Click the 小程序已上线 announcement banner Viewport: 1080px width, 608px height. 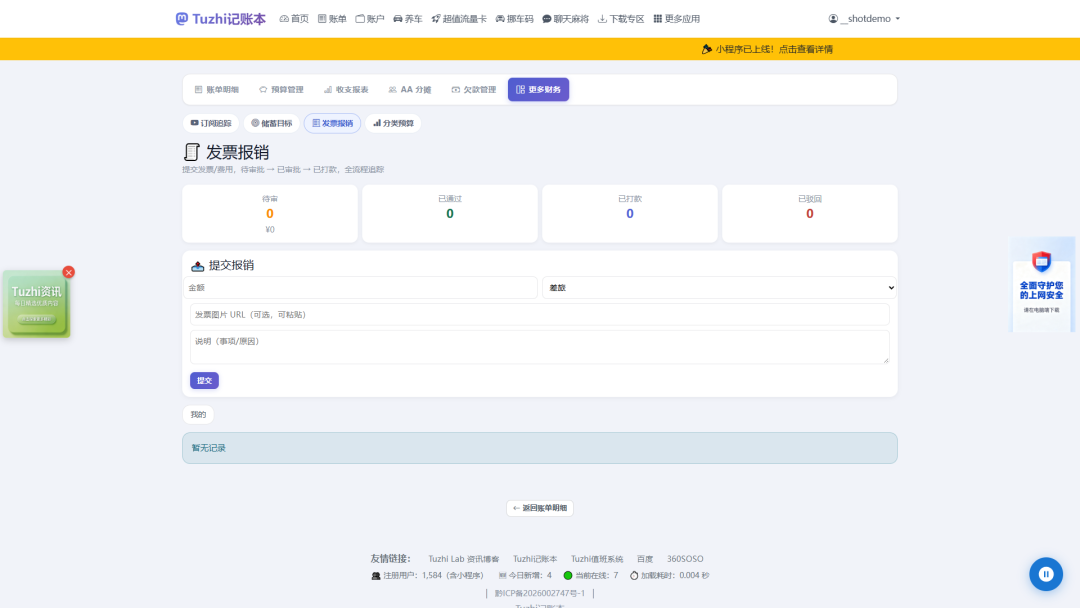767,49
